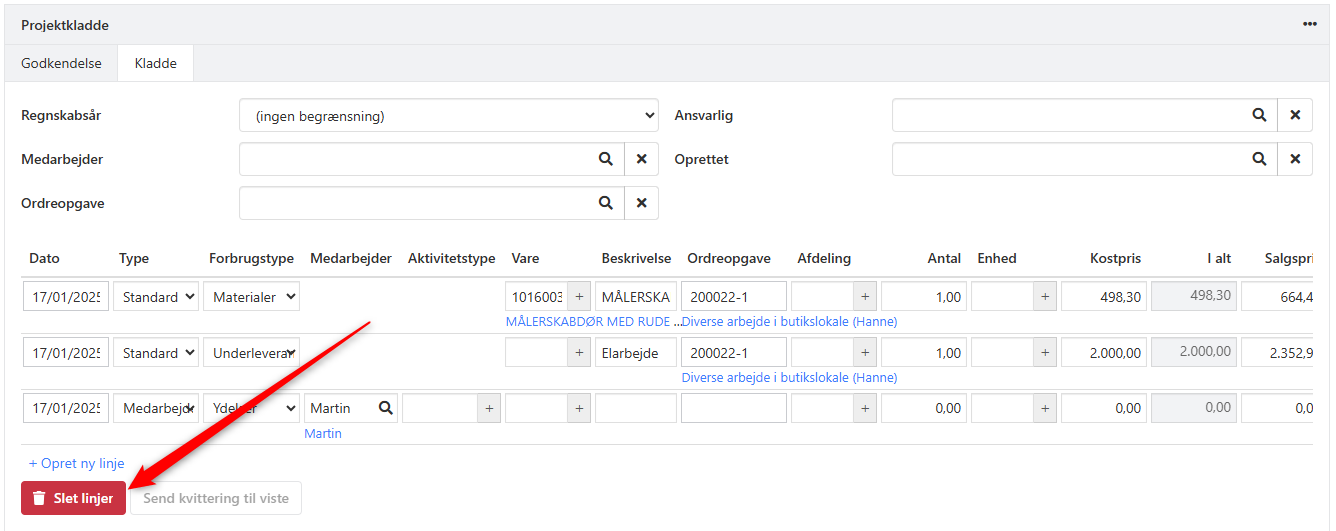Clear the Ordreopgave filter with X button

pos(641,203)
